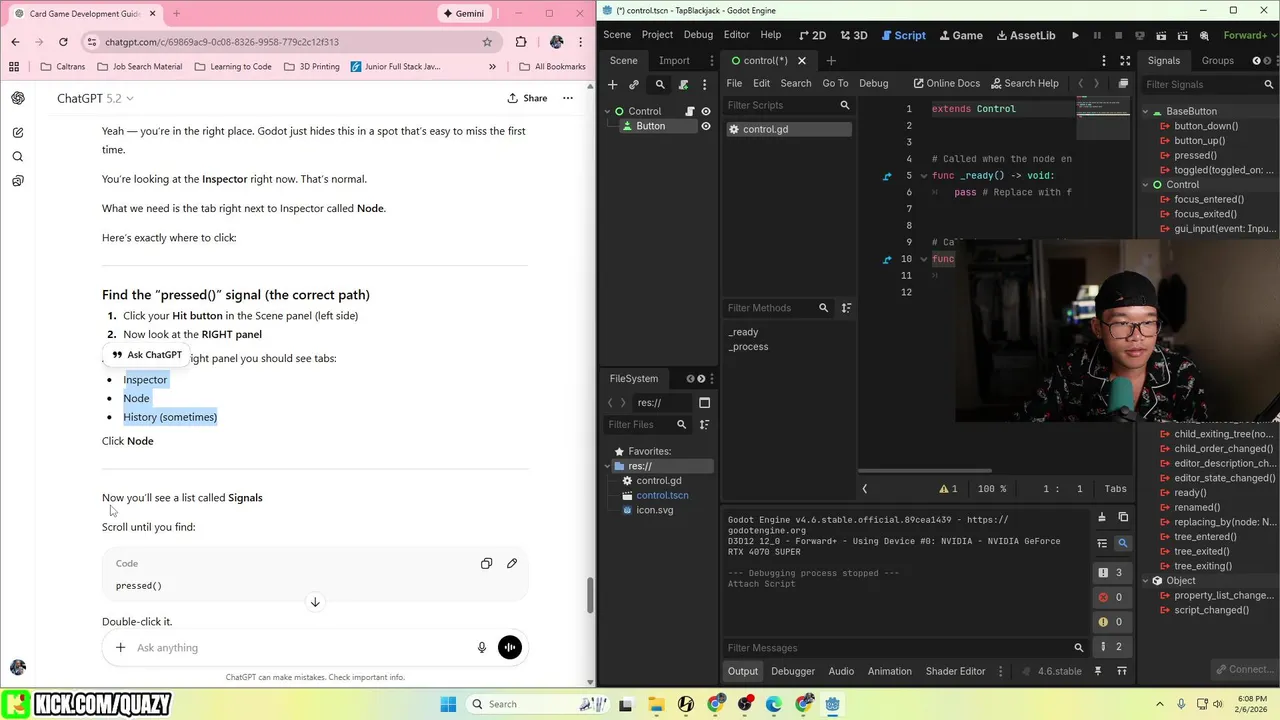
Task: Switch to the Groups tab
Action: coord(1217,61)
